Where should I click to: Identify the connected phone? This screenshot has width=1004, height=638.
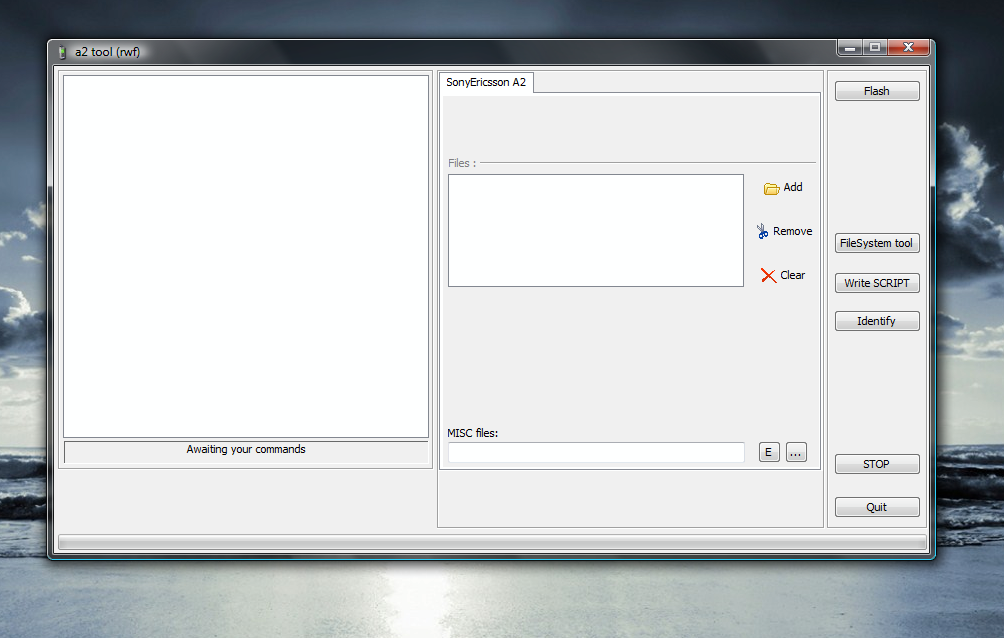(x=877, y=321)
